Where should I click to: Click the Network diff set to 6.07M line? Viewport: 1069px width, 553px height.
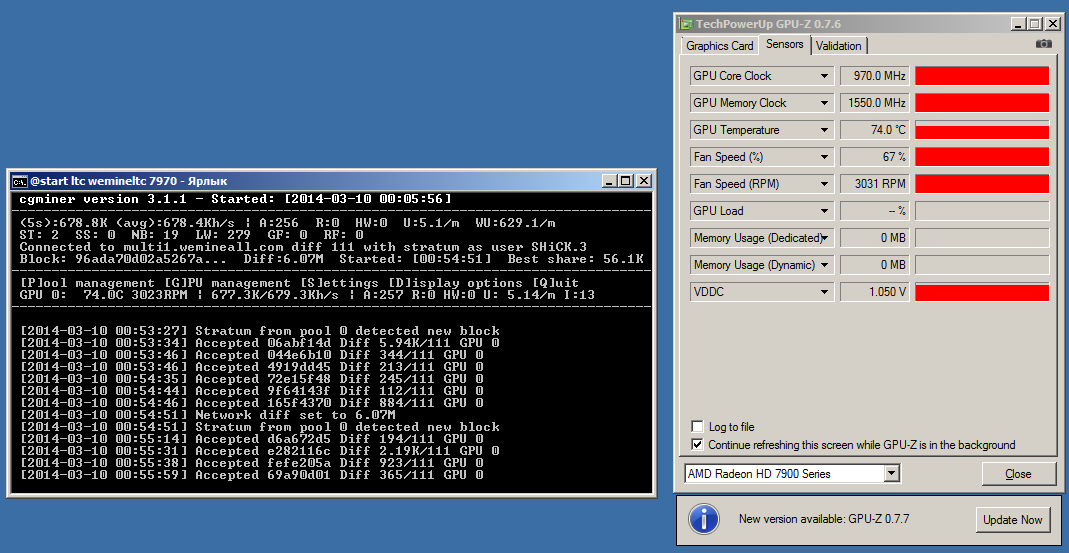(x=208, y=415)
